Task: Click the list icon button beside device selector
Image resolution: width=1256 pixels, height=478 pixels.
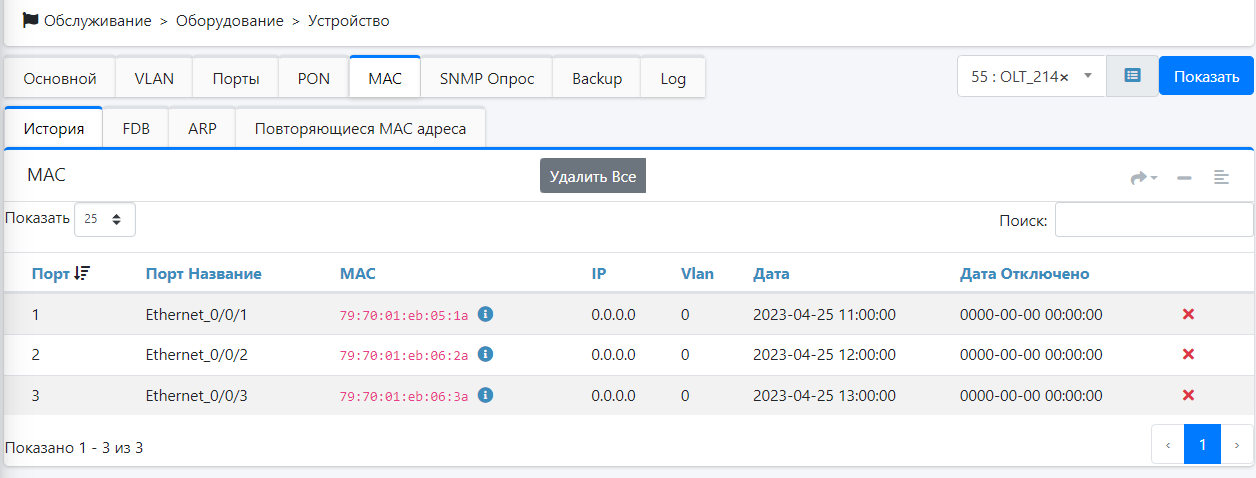Action: (1132, 76)
